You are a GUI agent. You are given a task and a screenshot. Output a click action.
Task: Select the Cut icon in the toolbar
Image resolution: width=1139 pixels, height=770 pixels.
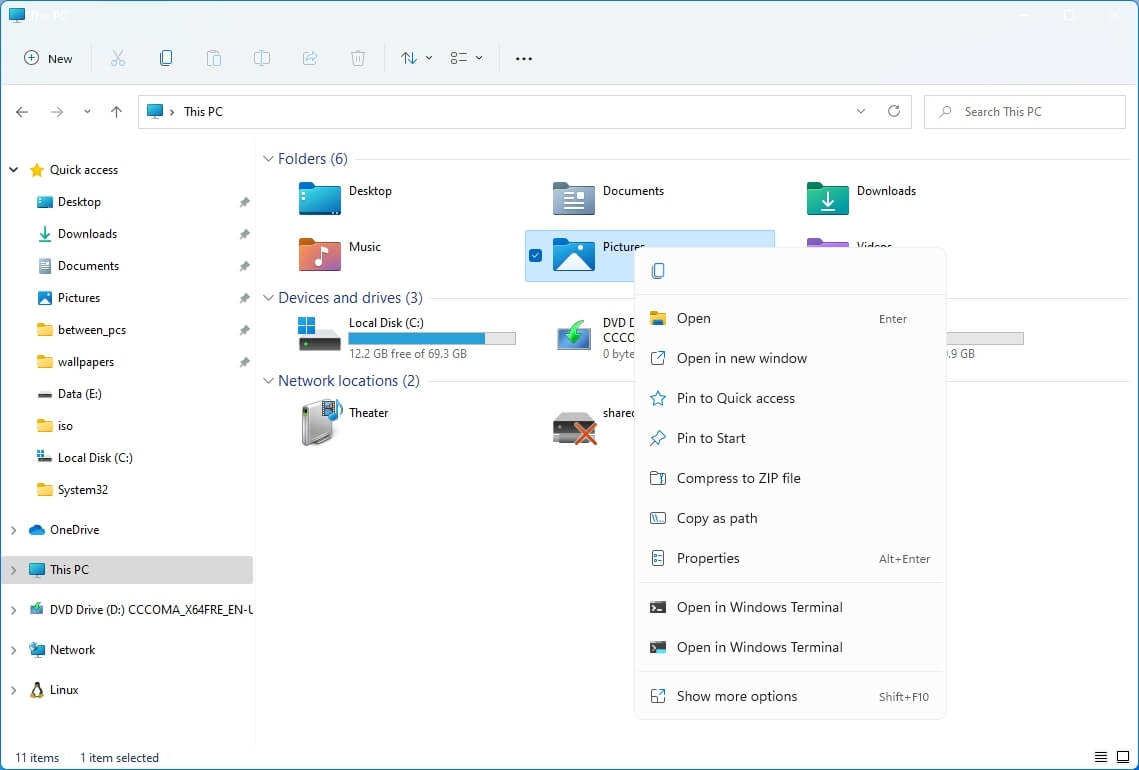click(x=117, y=58)
